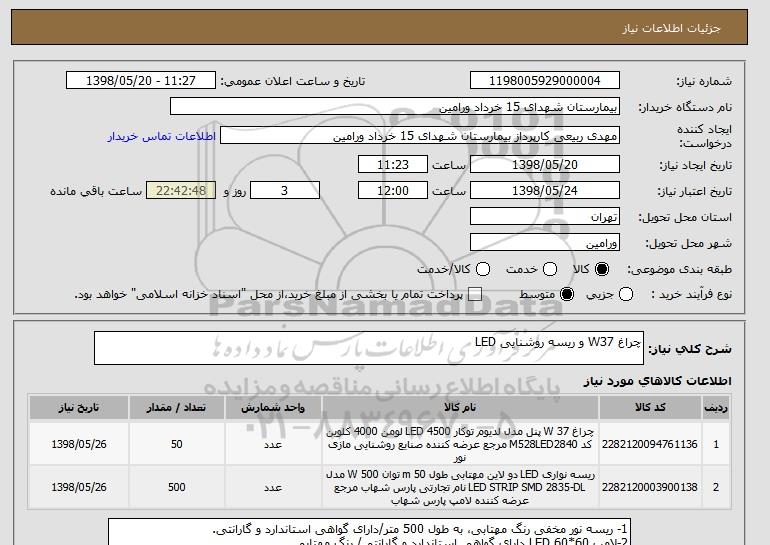Click the row number 2 cell
This screenshot has height=545, width=770.
716,487
